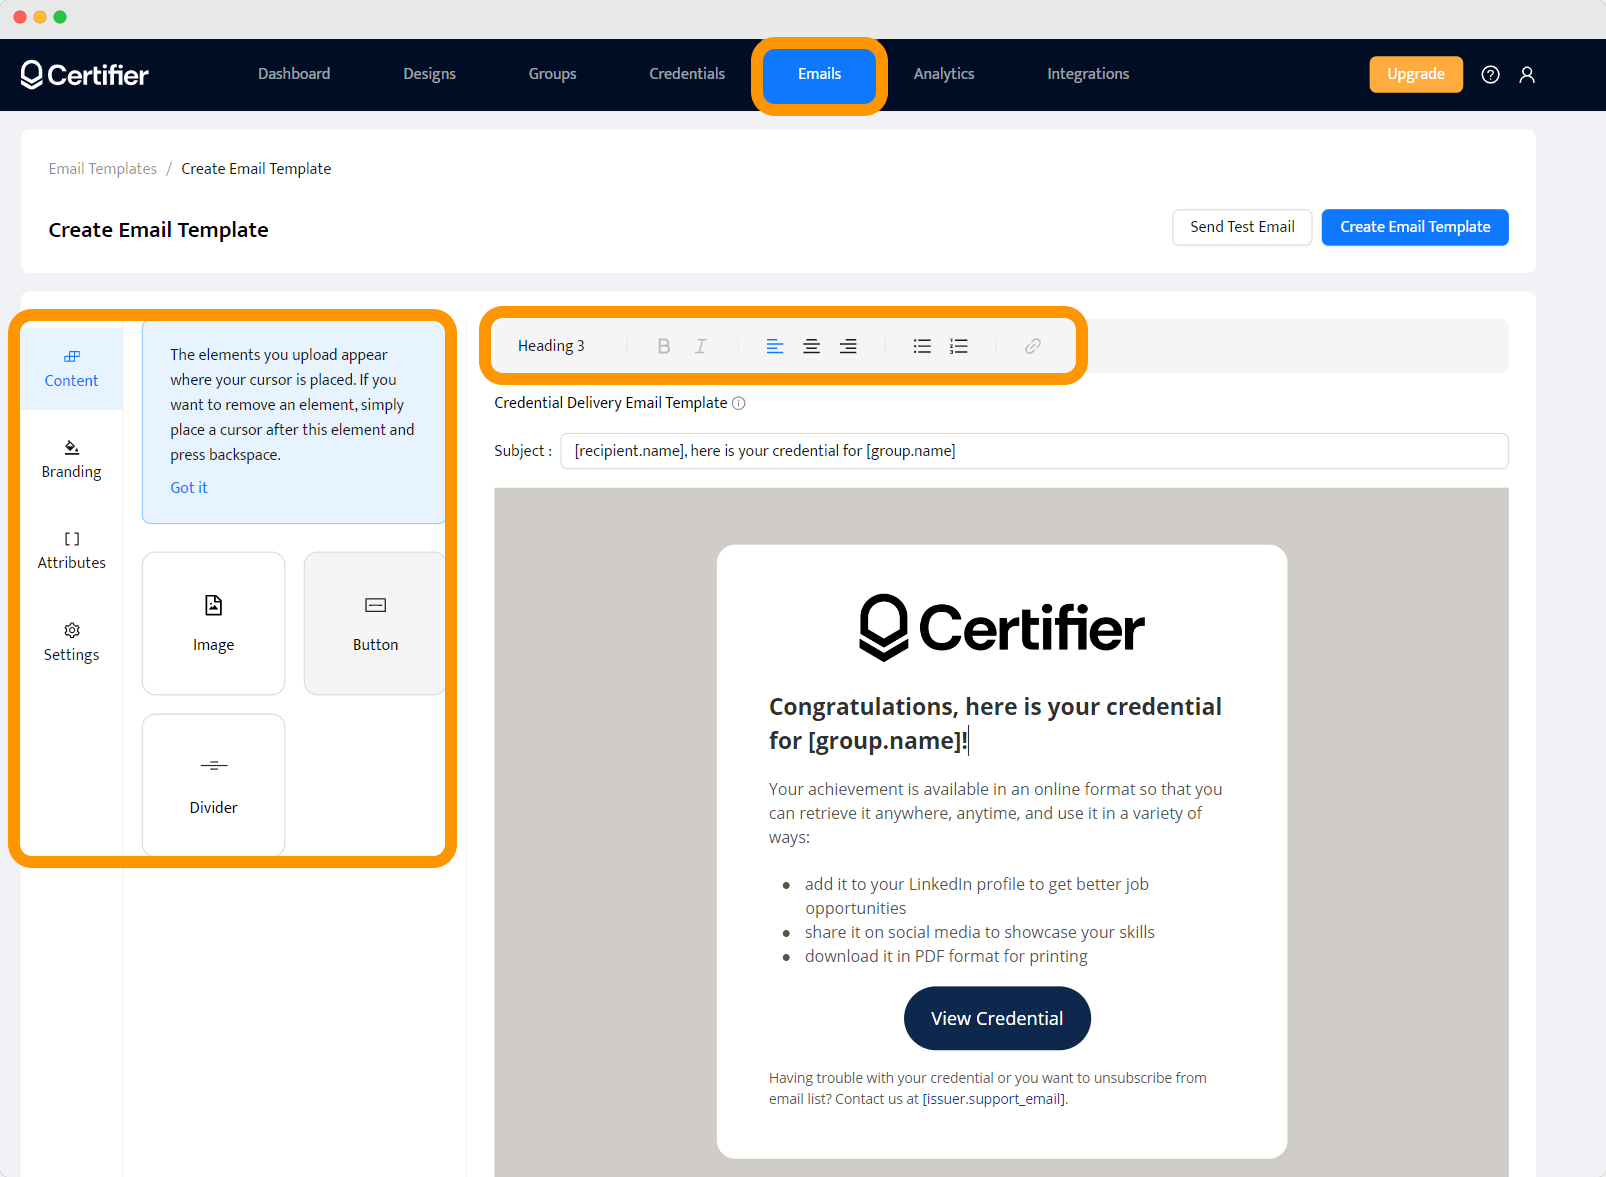This screenshot has width=1606, height=1177.
Task: Select the Content sidebar tab
Action: 71,369
